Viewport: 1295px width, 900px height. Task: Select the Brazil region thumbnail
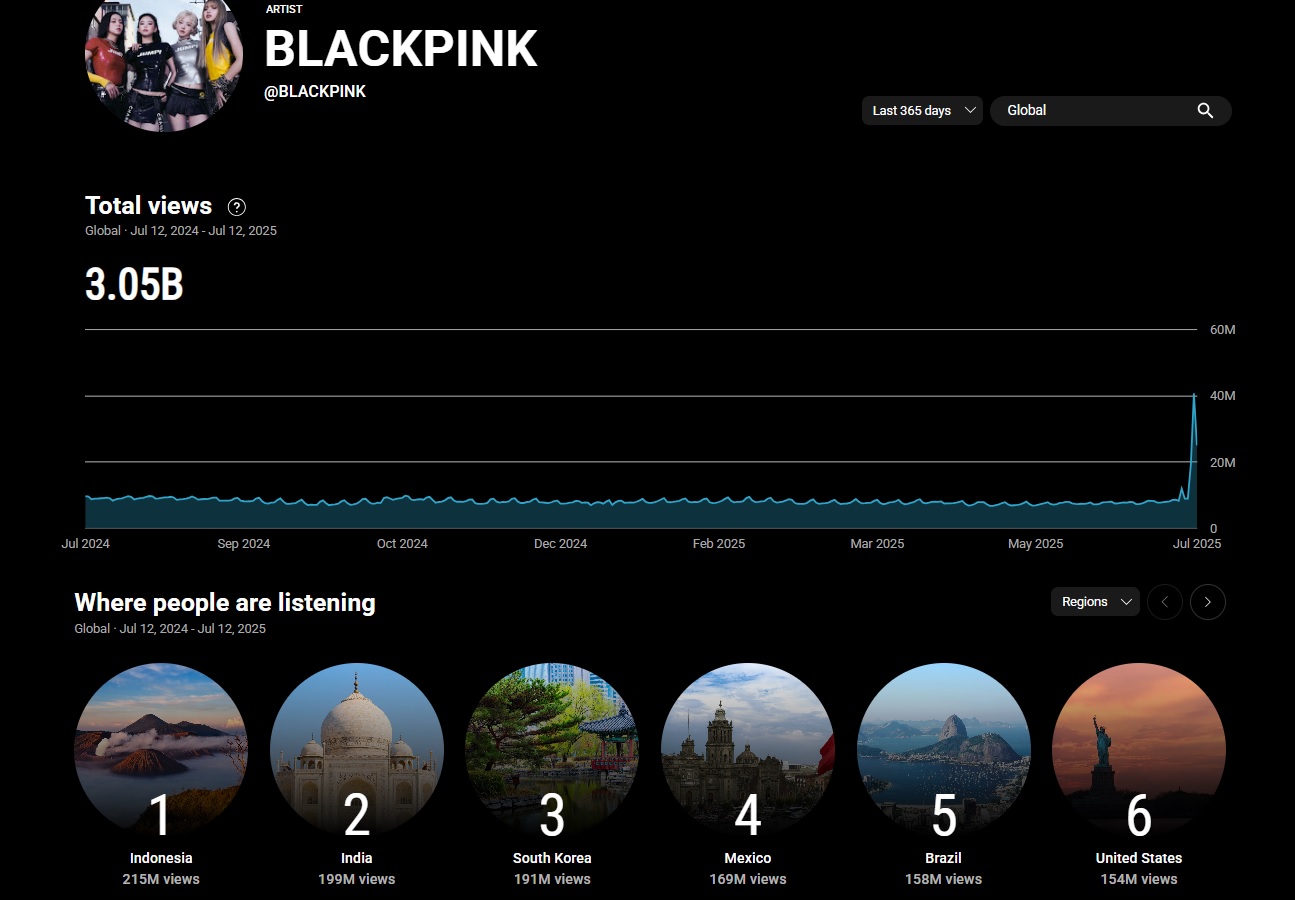[x=944, y=750]
